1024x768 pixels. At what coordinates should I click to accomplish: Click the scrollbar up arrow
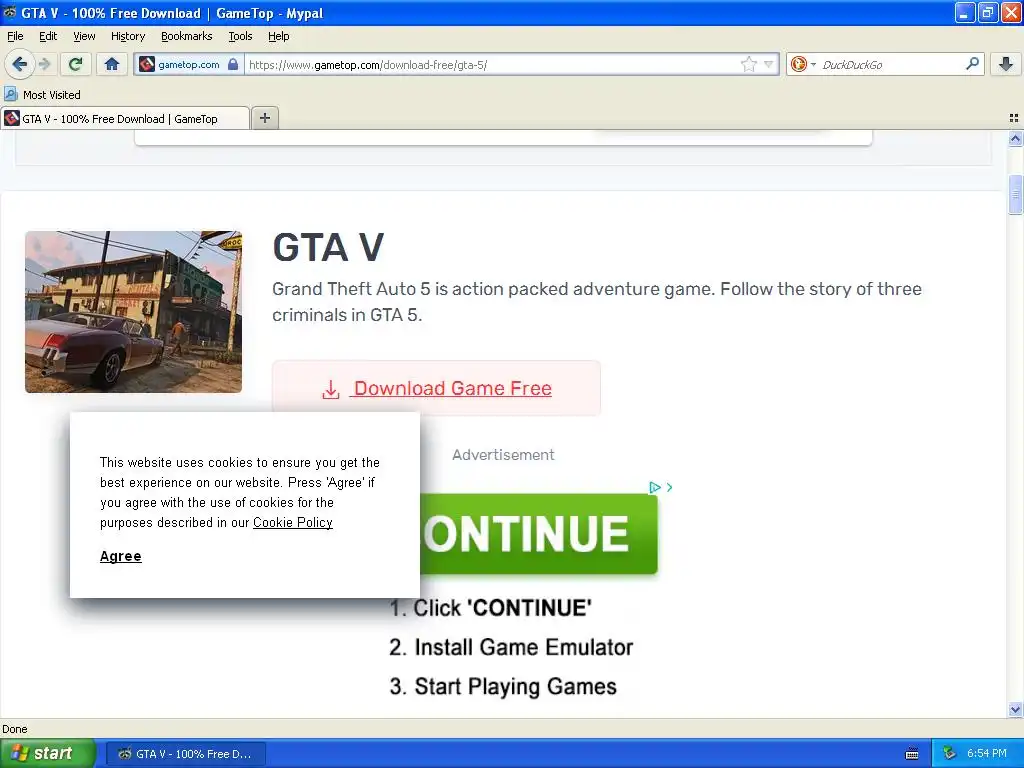pos(1015,138)
